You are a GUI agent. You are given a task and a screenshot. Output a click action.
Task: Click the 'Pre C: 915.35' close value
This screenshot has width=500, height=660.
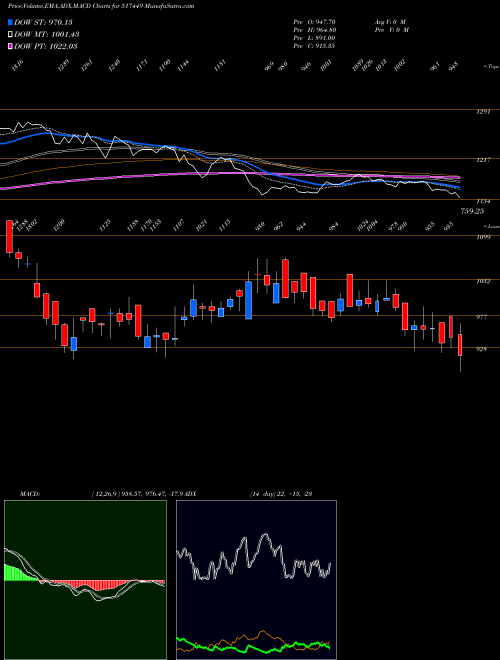click(314, 46)
